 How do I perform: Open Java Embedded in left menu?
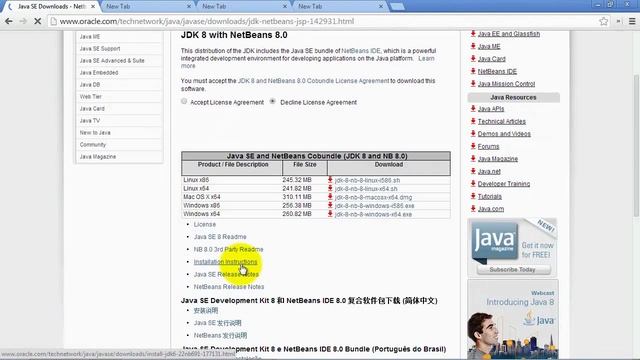(99, 72)
